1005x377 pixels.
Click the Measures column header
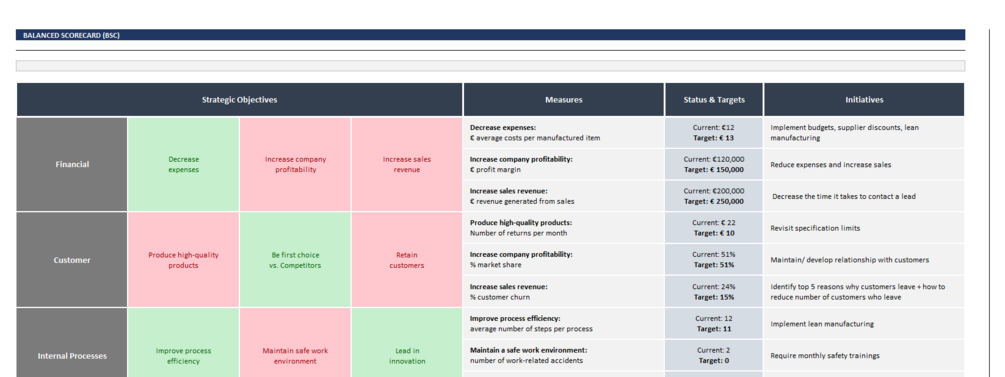[x=564, y=100]
